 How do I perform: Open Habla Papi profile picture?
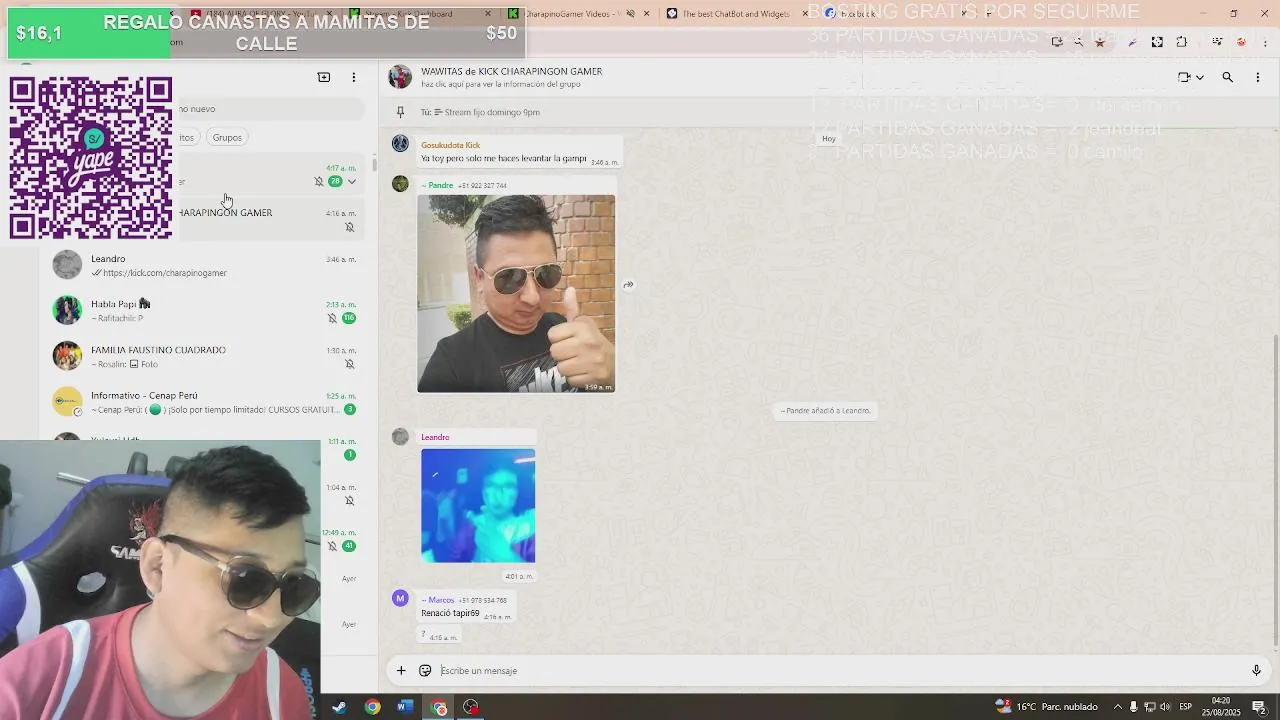[x=67, y=310]
